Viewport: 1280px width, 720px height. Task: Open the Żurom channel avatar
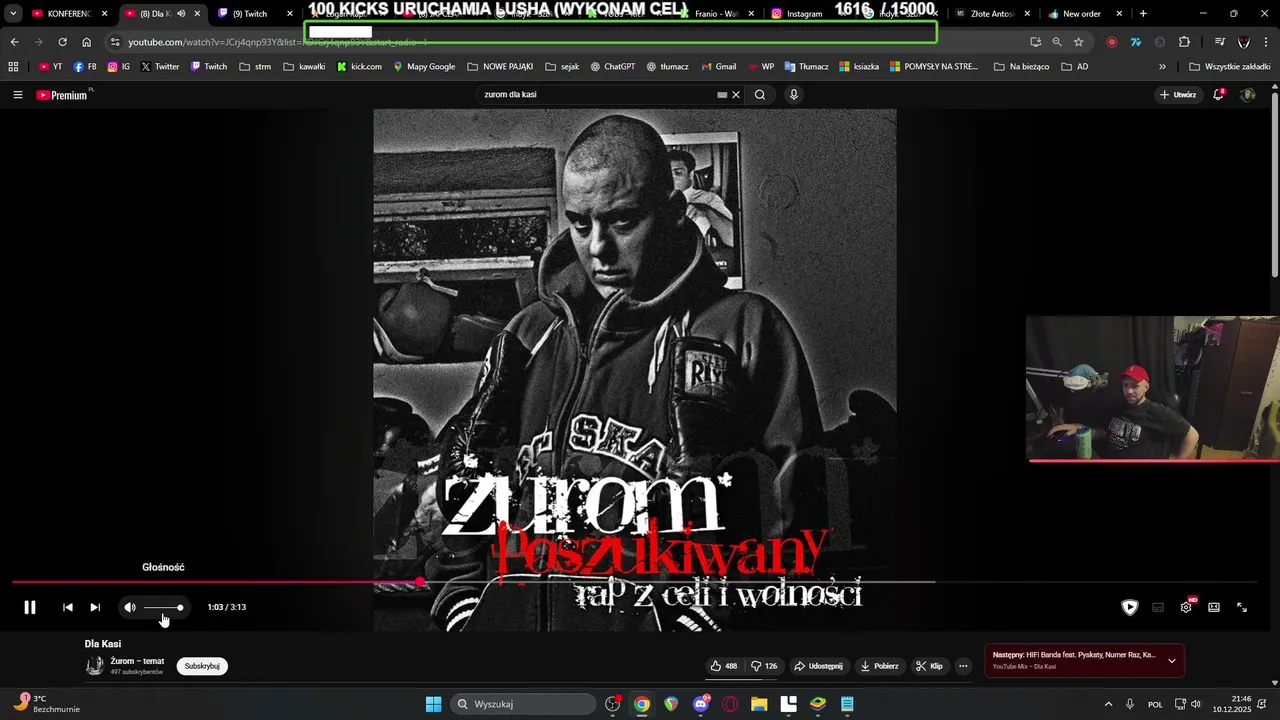(x=95, y=666)
